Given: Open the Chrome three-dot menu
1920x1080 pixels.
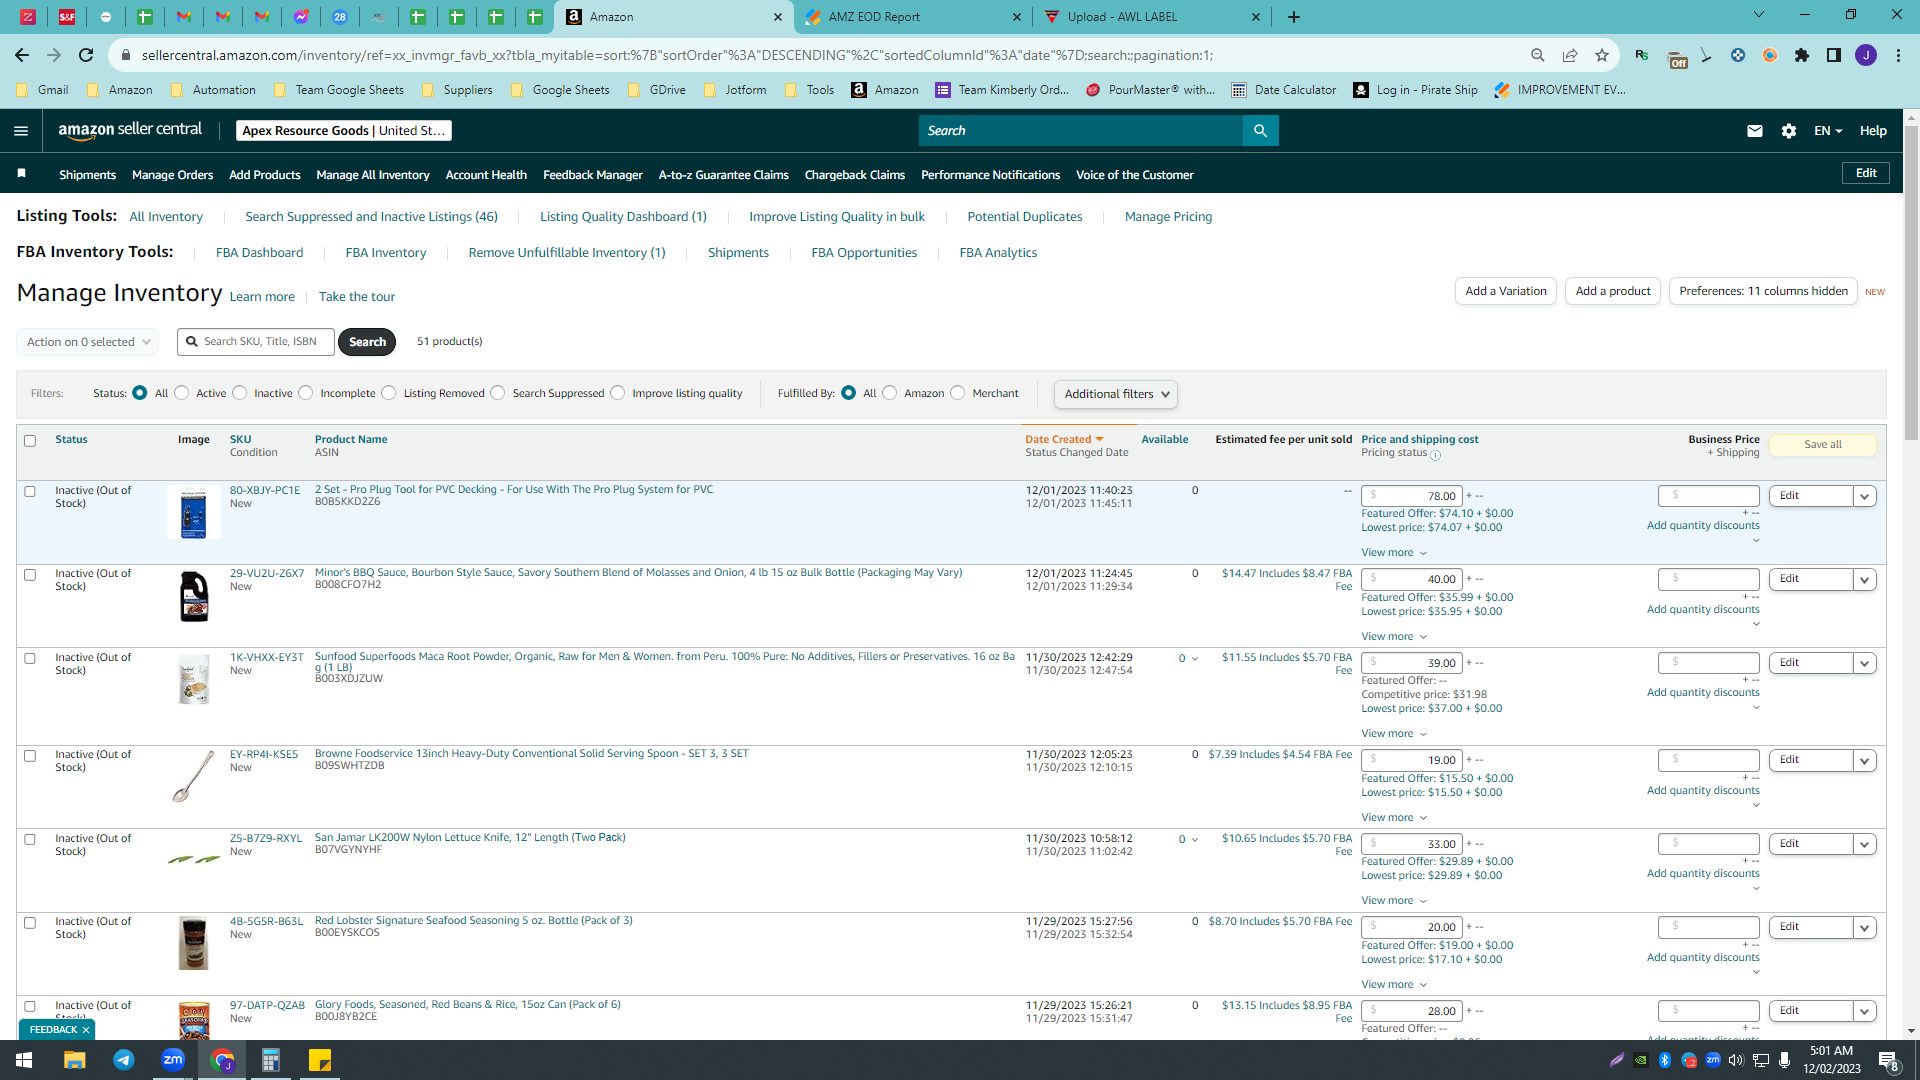Looking at the screenshot, I should coord(1898,55).
